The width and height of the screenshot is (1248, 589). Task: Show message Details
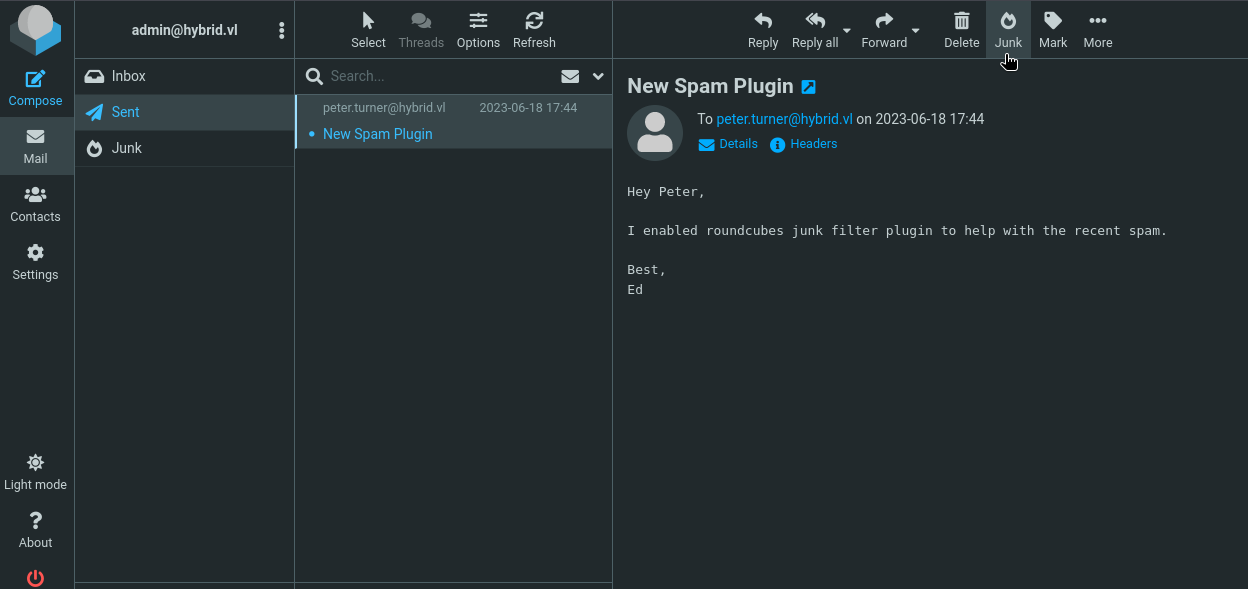click(x=728, y=144)
